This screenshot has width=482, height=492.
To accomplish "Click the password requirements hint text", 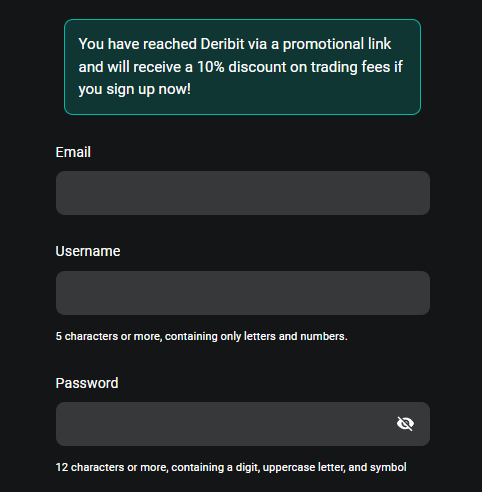I will [231, 467].
